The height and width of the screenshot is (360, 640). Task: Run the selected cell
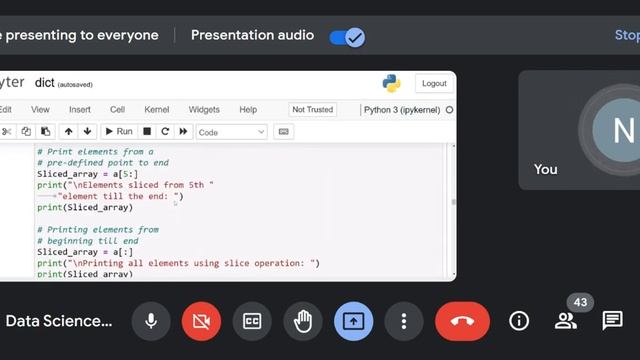pos(119,131)
